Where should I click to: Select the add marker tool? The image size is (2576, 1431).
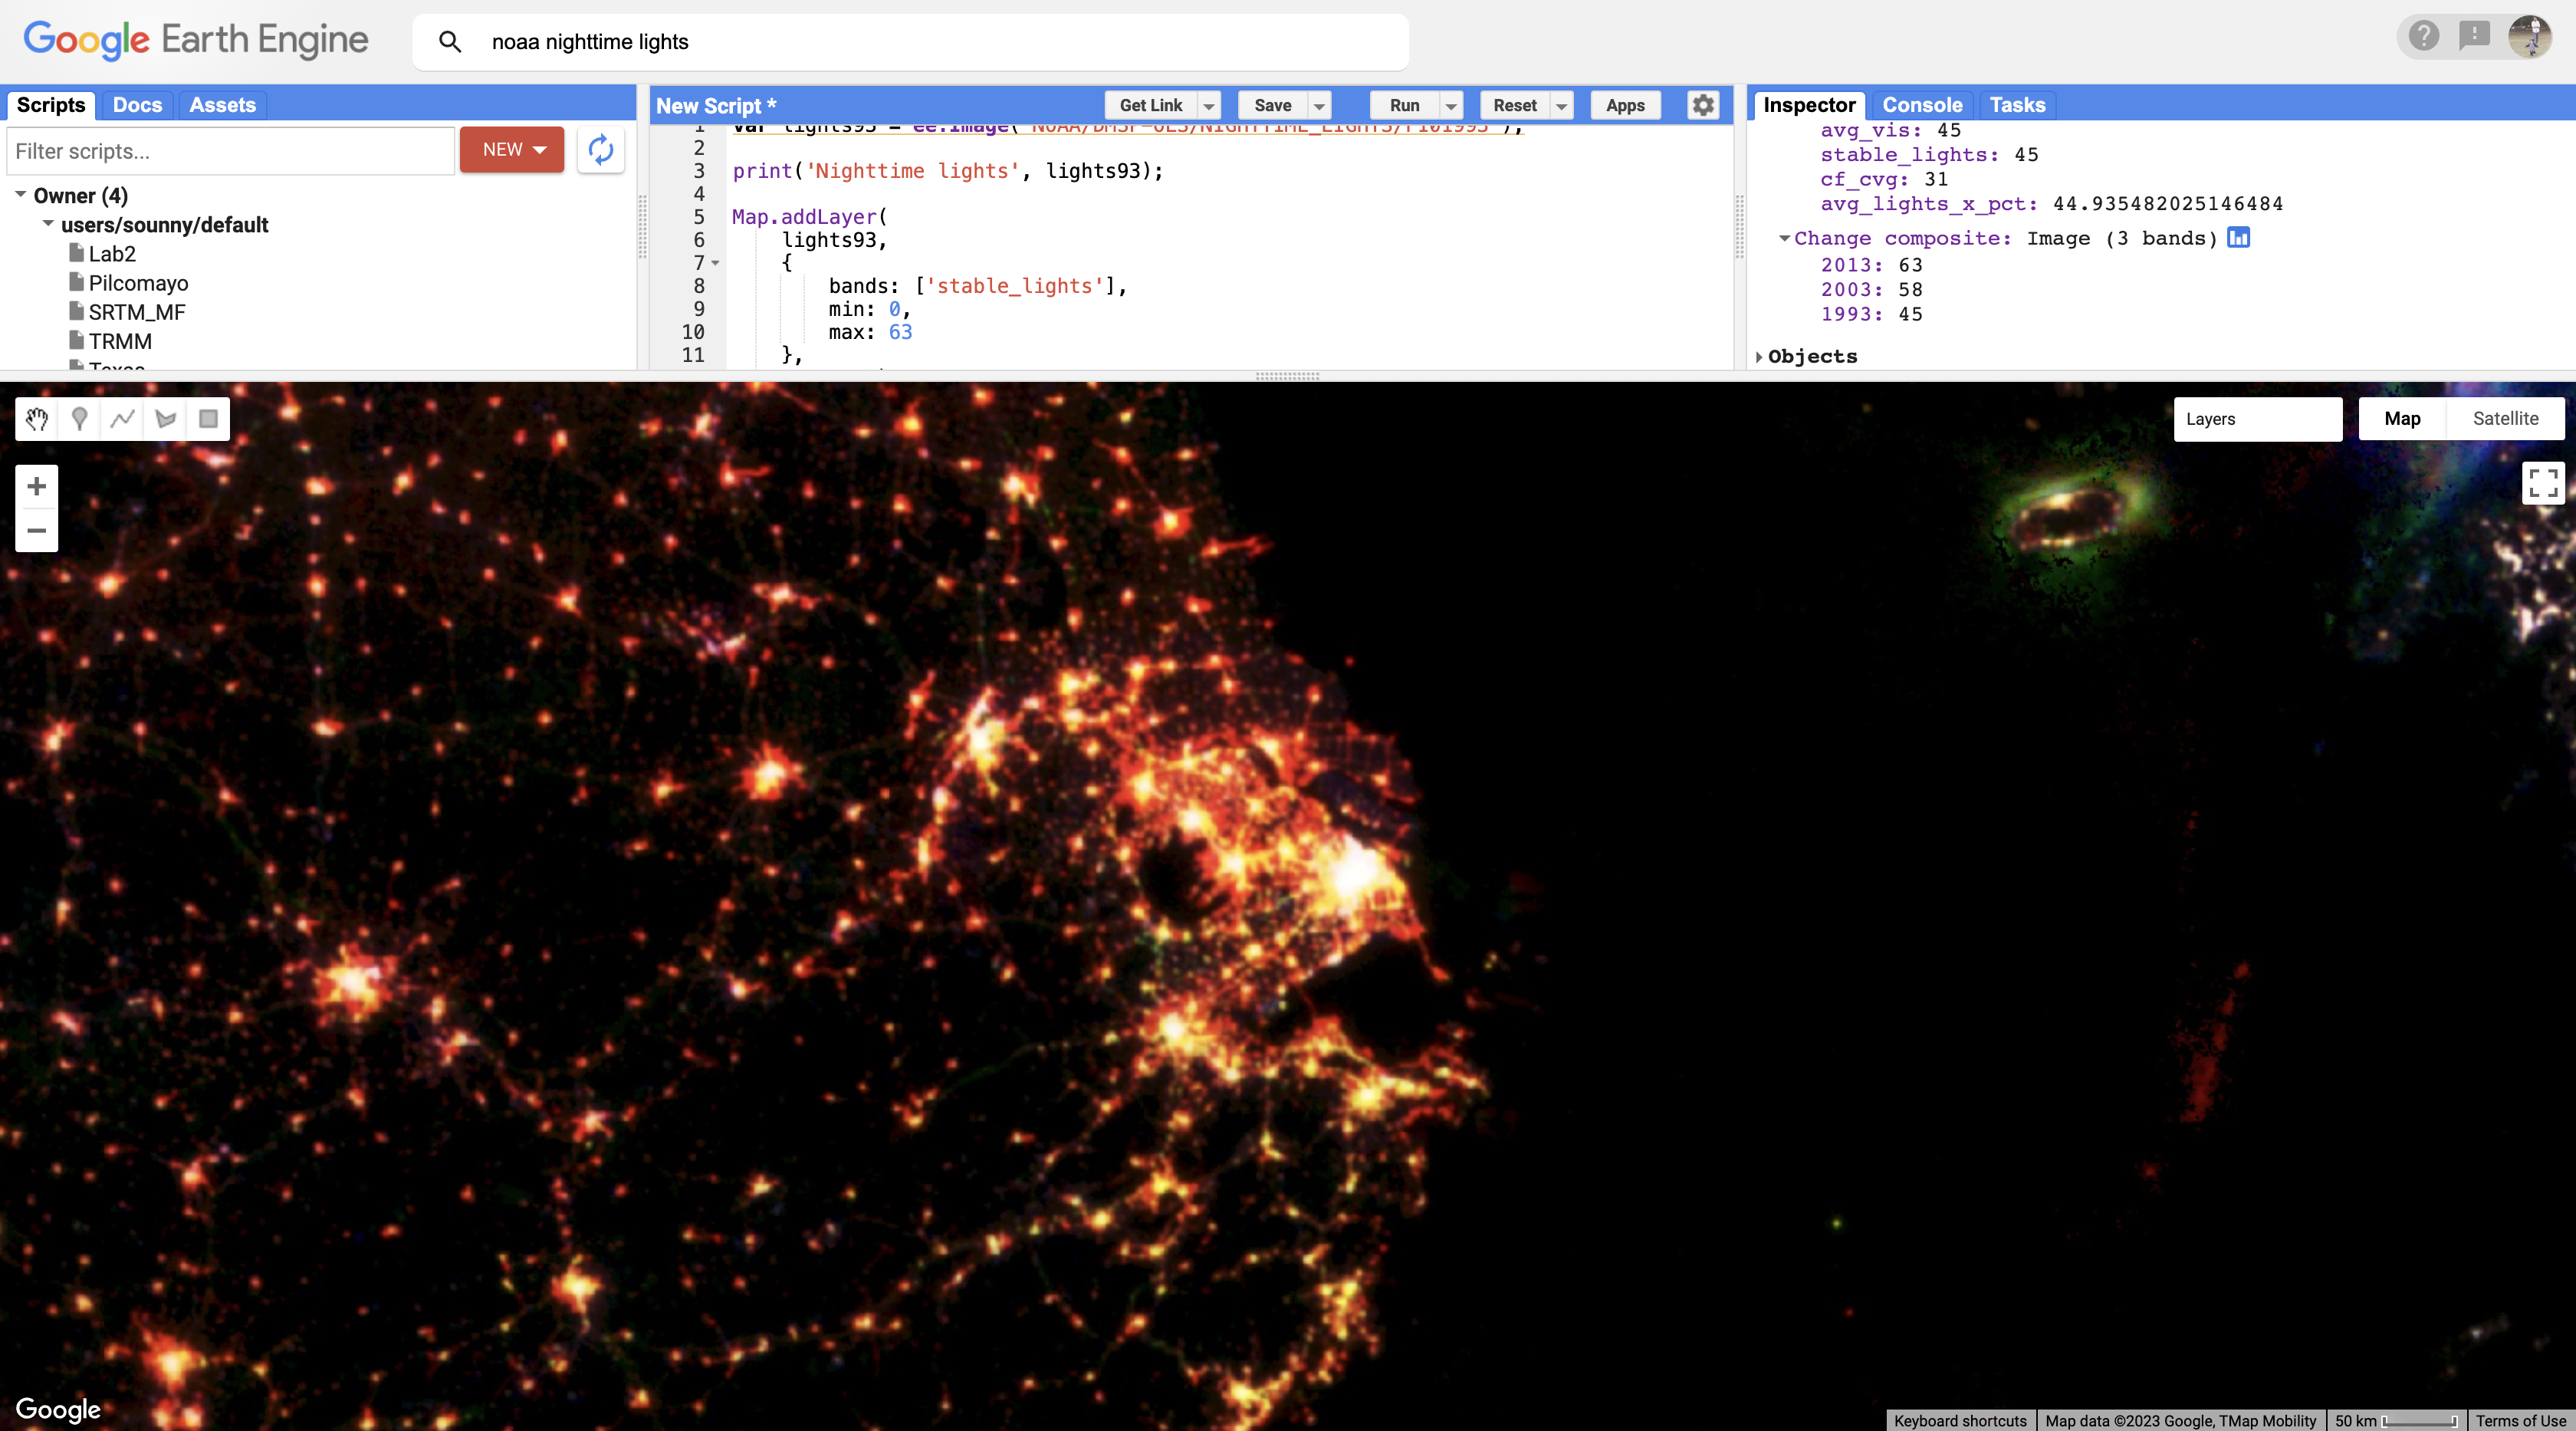click(x=80, y=419)
